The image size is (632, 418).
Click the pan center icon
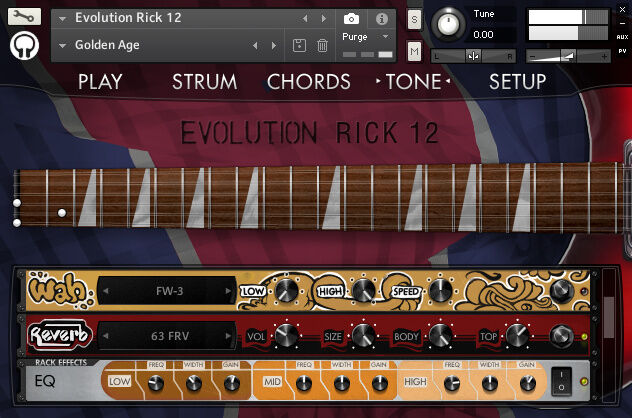(474, 56)
